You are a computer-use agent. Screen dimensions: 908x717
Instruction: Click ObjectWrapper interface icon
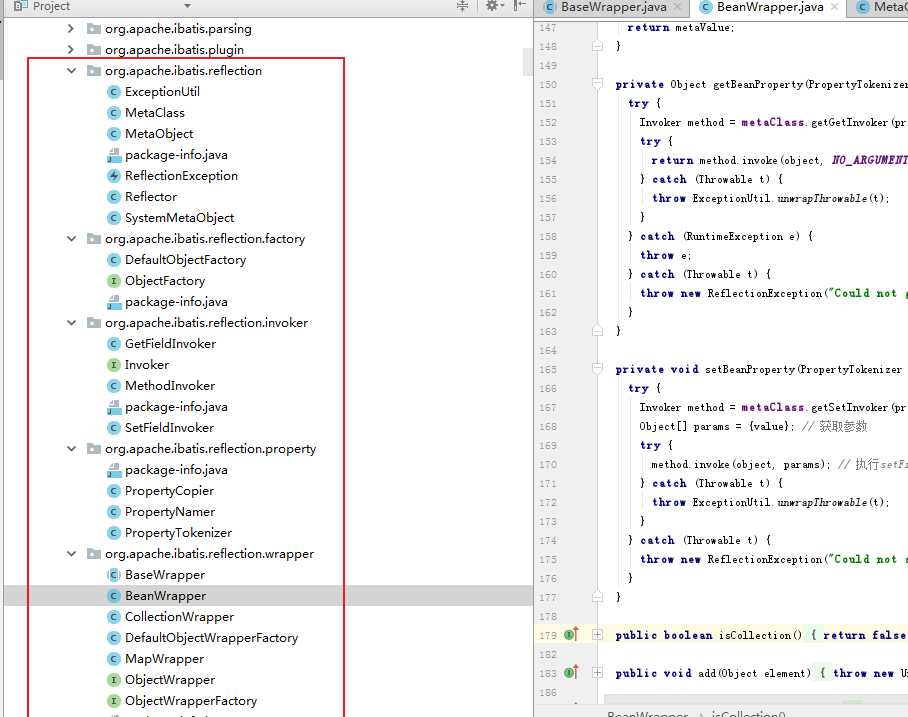tap(114, 680)
